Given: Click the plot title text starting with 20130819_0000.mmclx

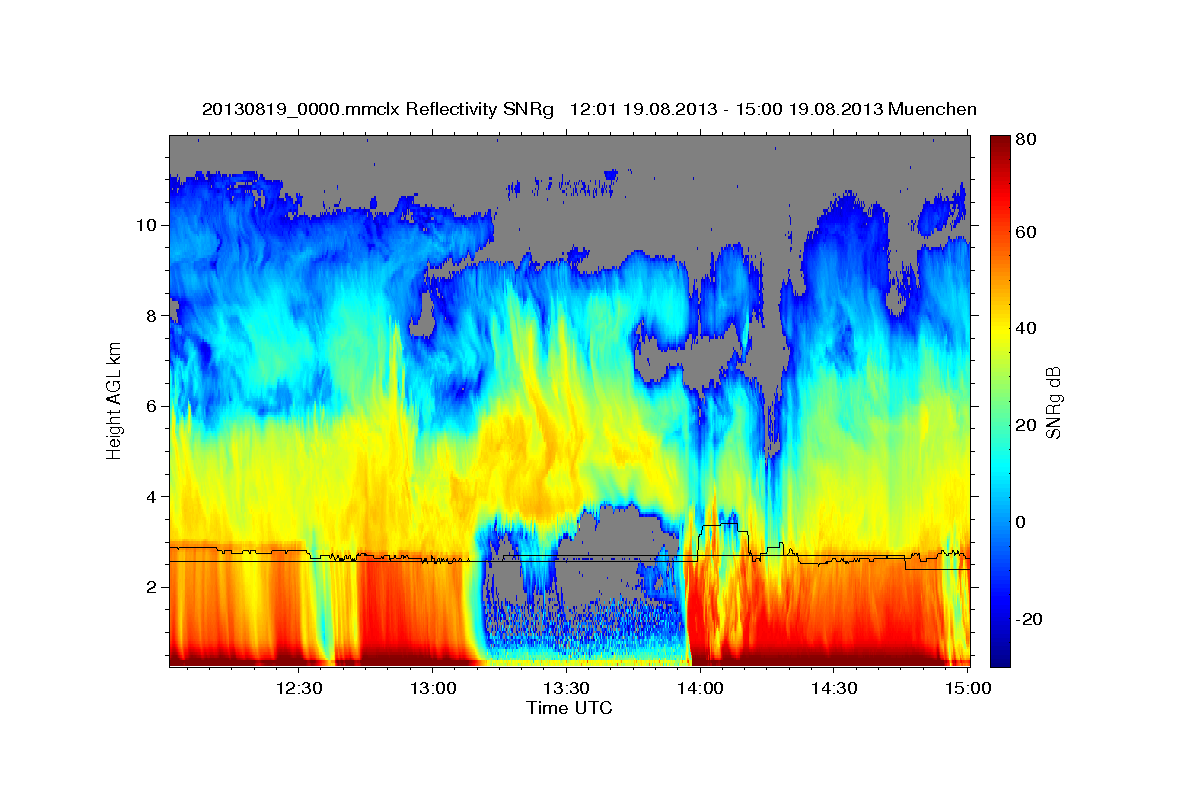Looking at the screenshot, I should (x=589, y=109).
